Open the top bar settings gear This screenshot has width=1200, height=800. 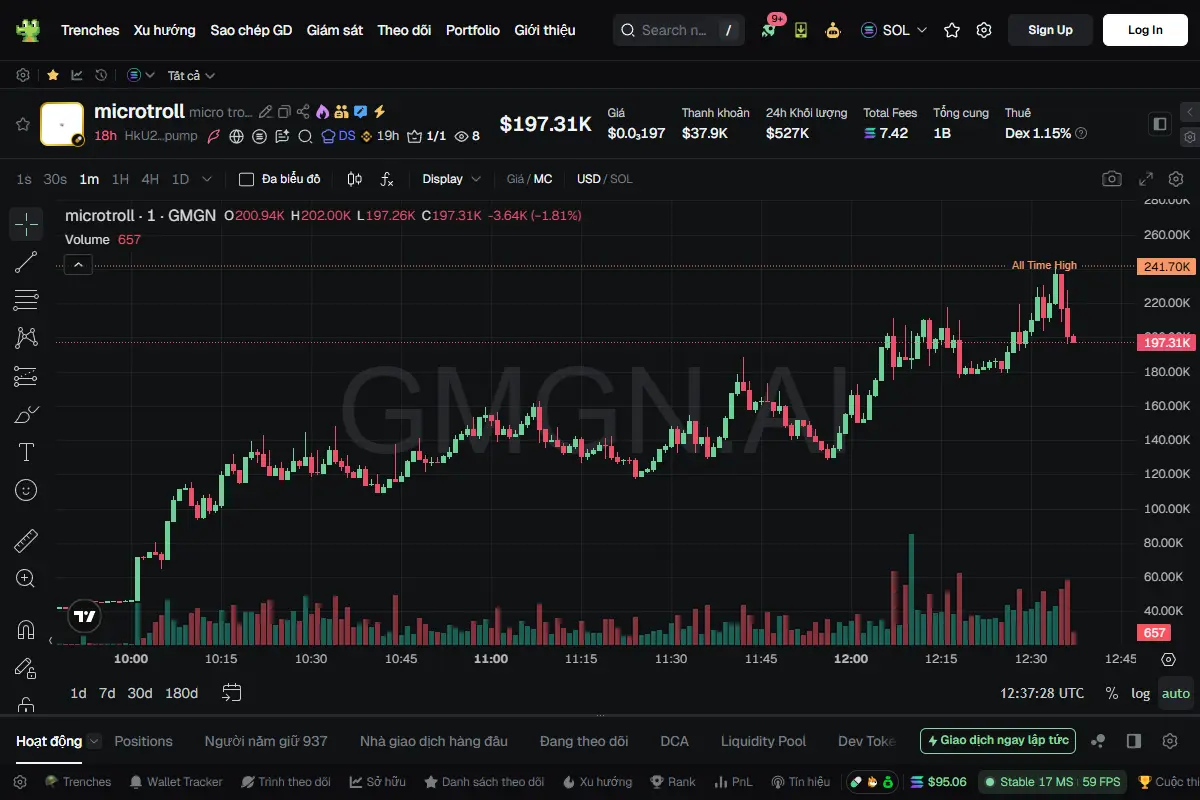coord(984,30)
